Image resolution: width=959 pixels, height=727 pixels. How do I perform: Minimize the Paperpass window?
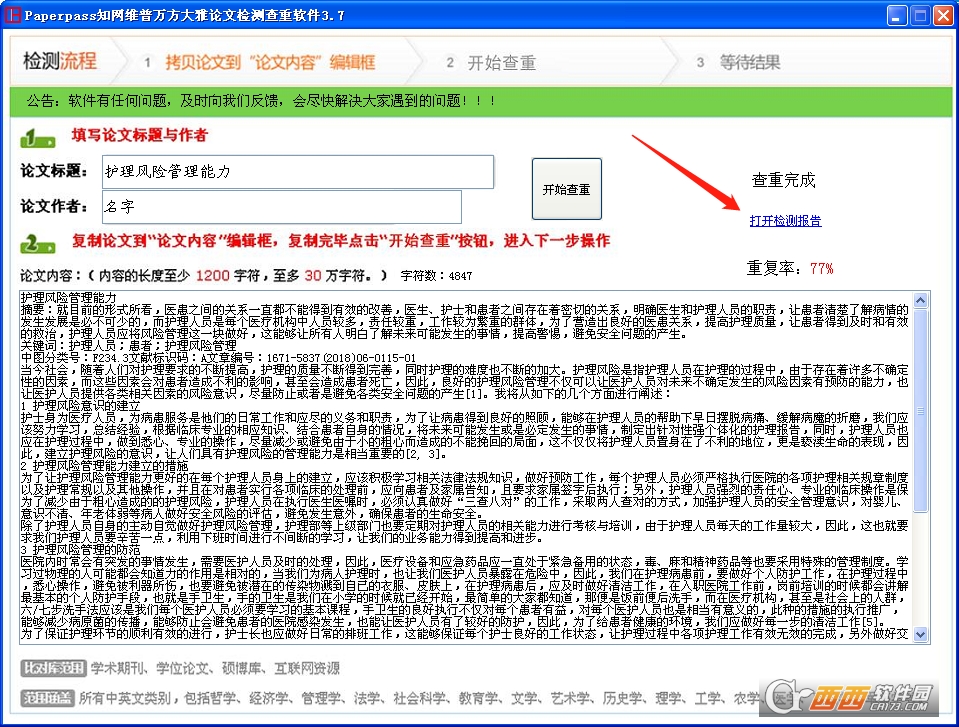(897, 15)
